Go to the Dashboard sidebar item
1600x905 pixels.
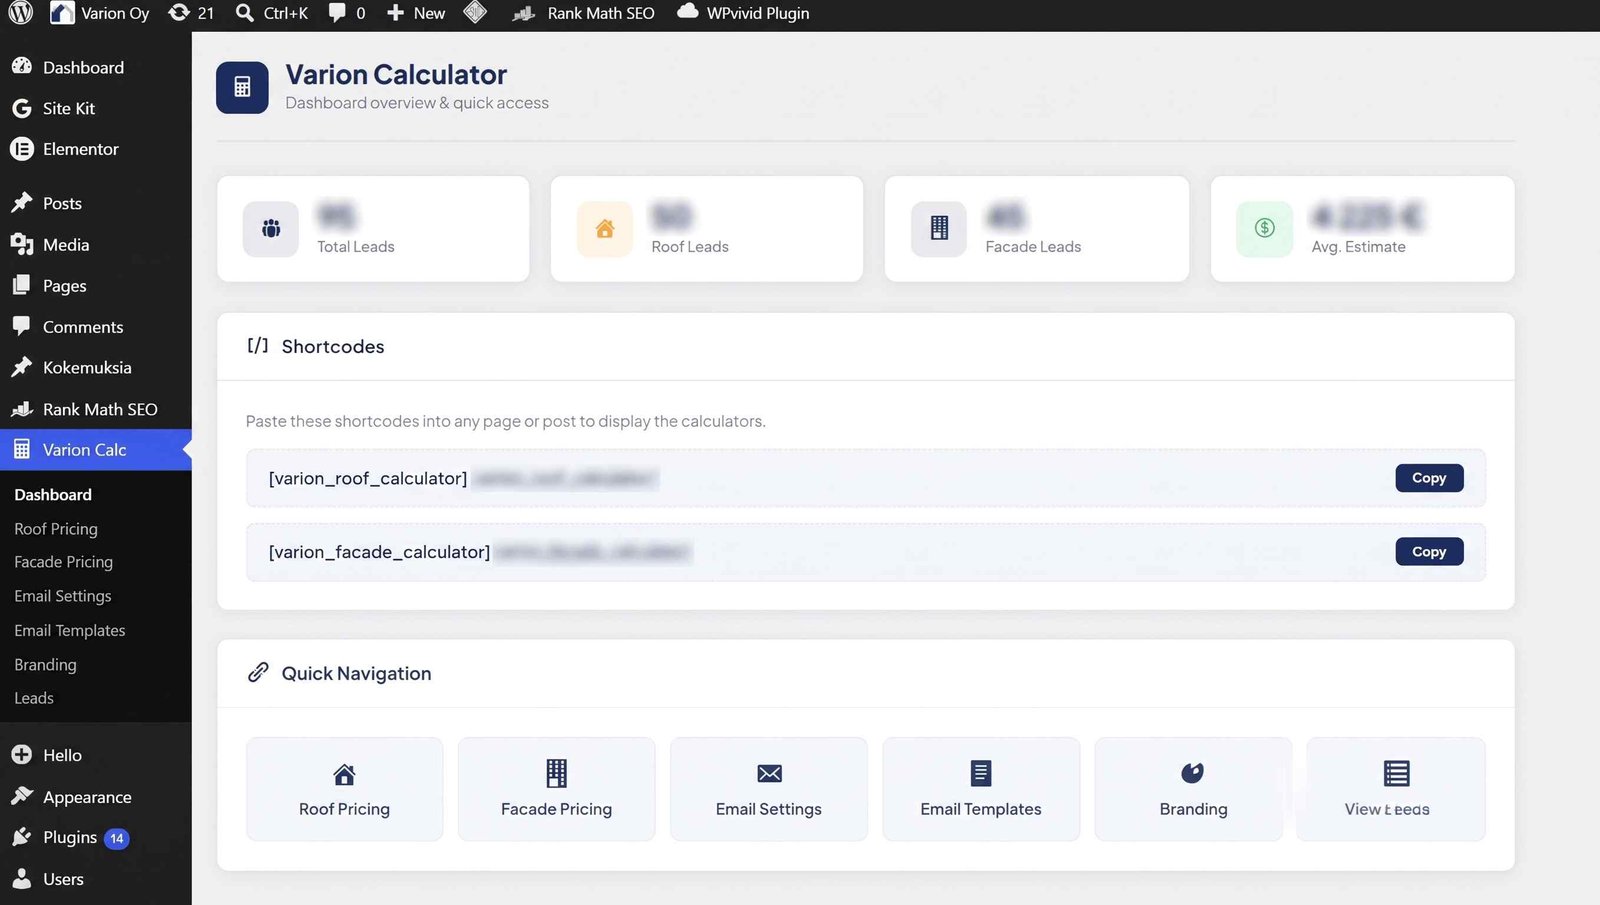pos(96,67)
